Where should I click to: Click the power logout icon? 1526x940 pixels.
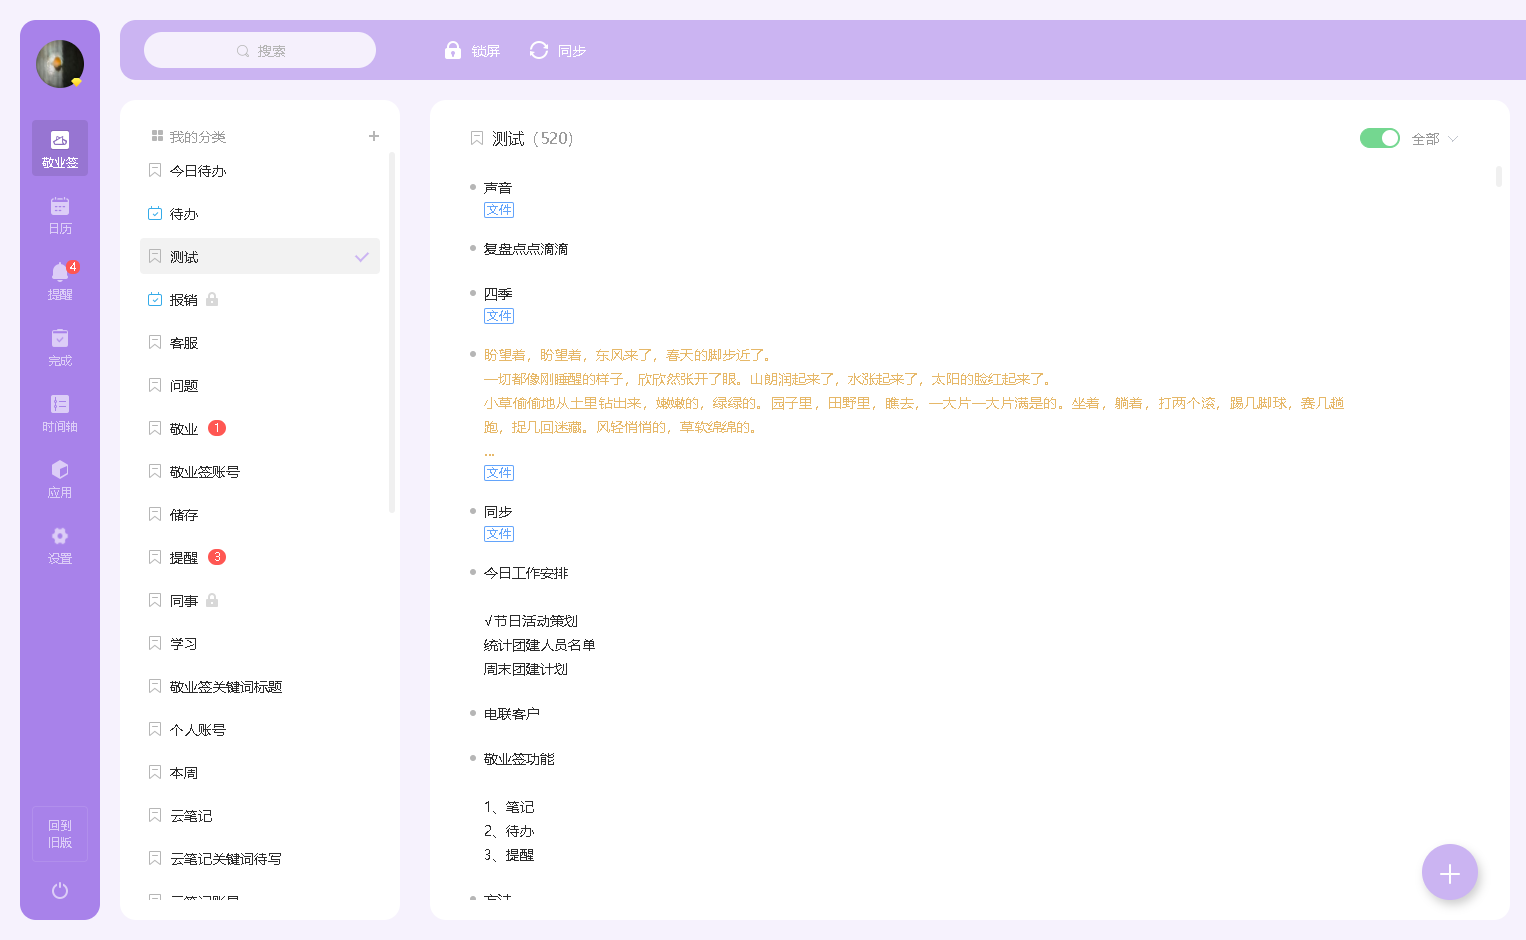(60, 890)
